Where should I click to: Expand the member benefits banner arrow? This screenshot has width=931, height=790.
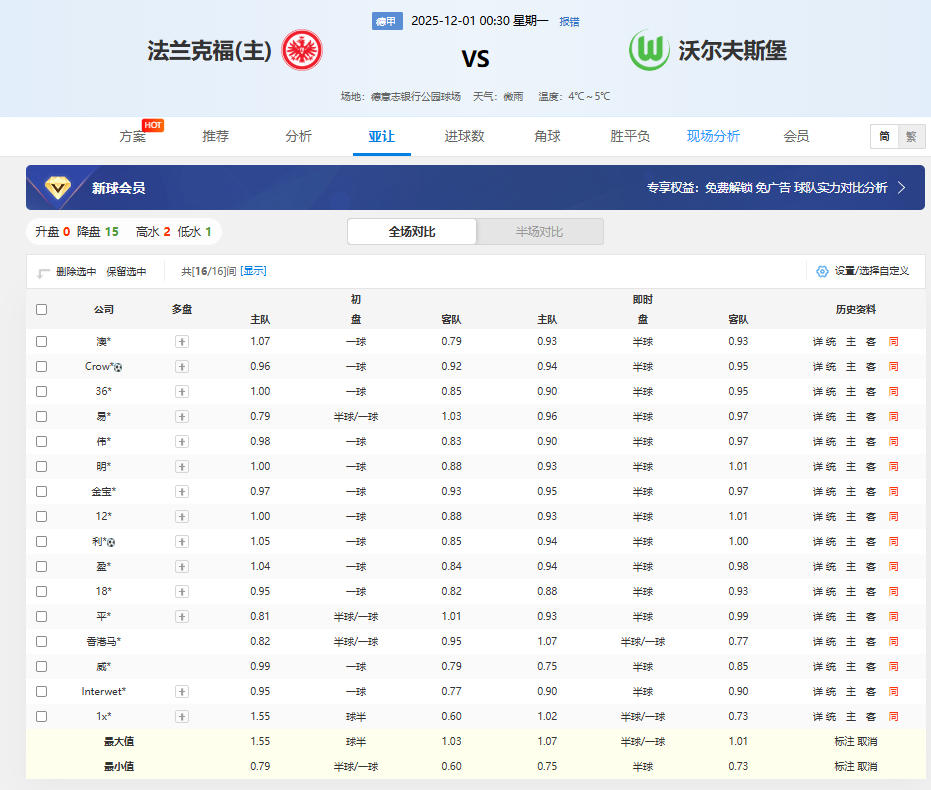tap(901, 187)
